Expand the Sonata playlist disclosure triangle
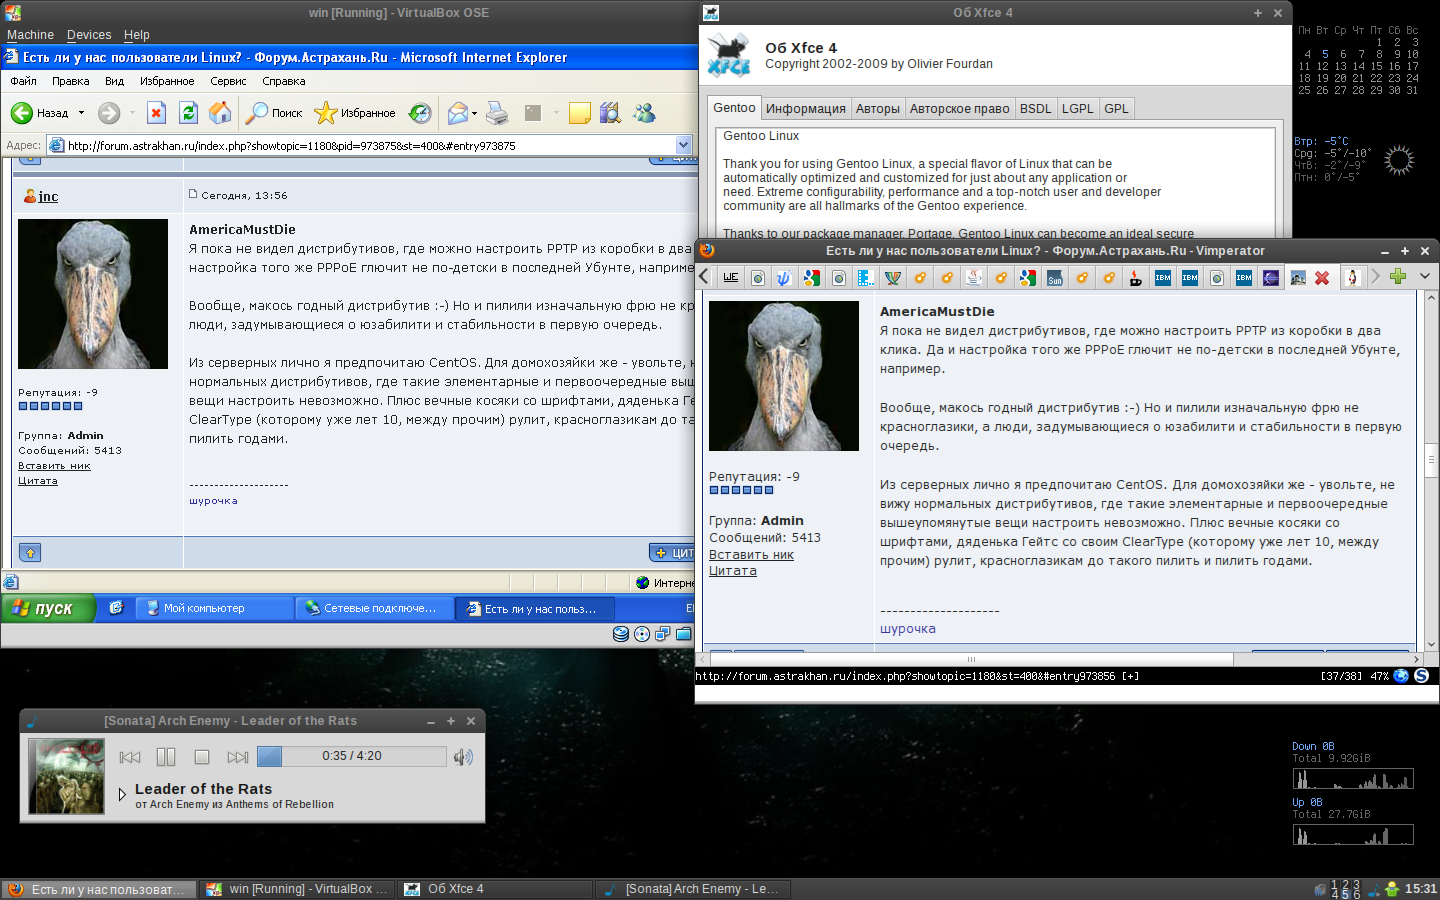The image size is (1440, 900). (122, 795)
